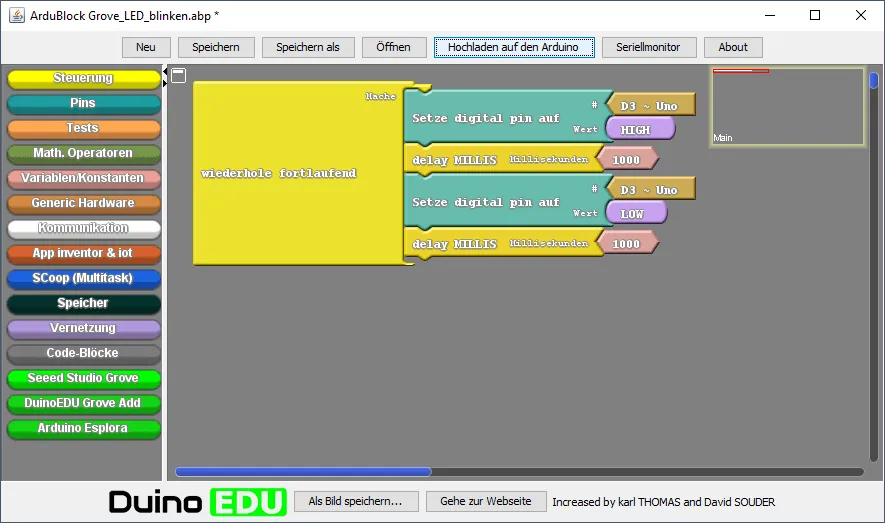The image size is (885, 523).
Task: Open the Steuerung block category
Action: (x=83, y=78)
